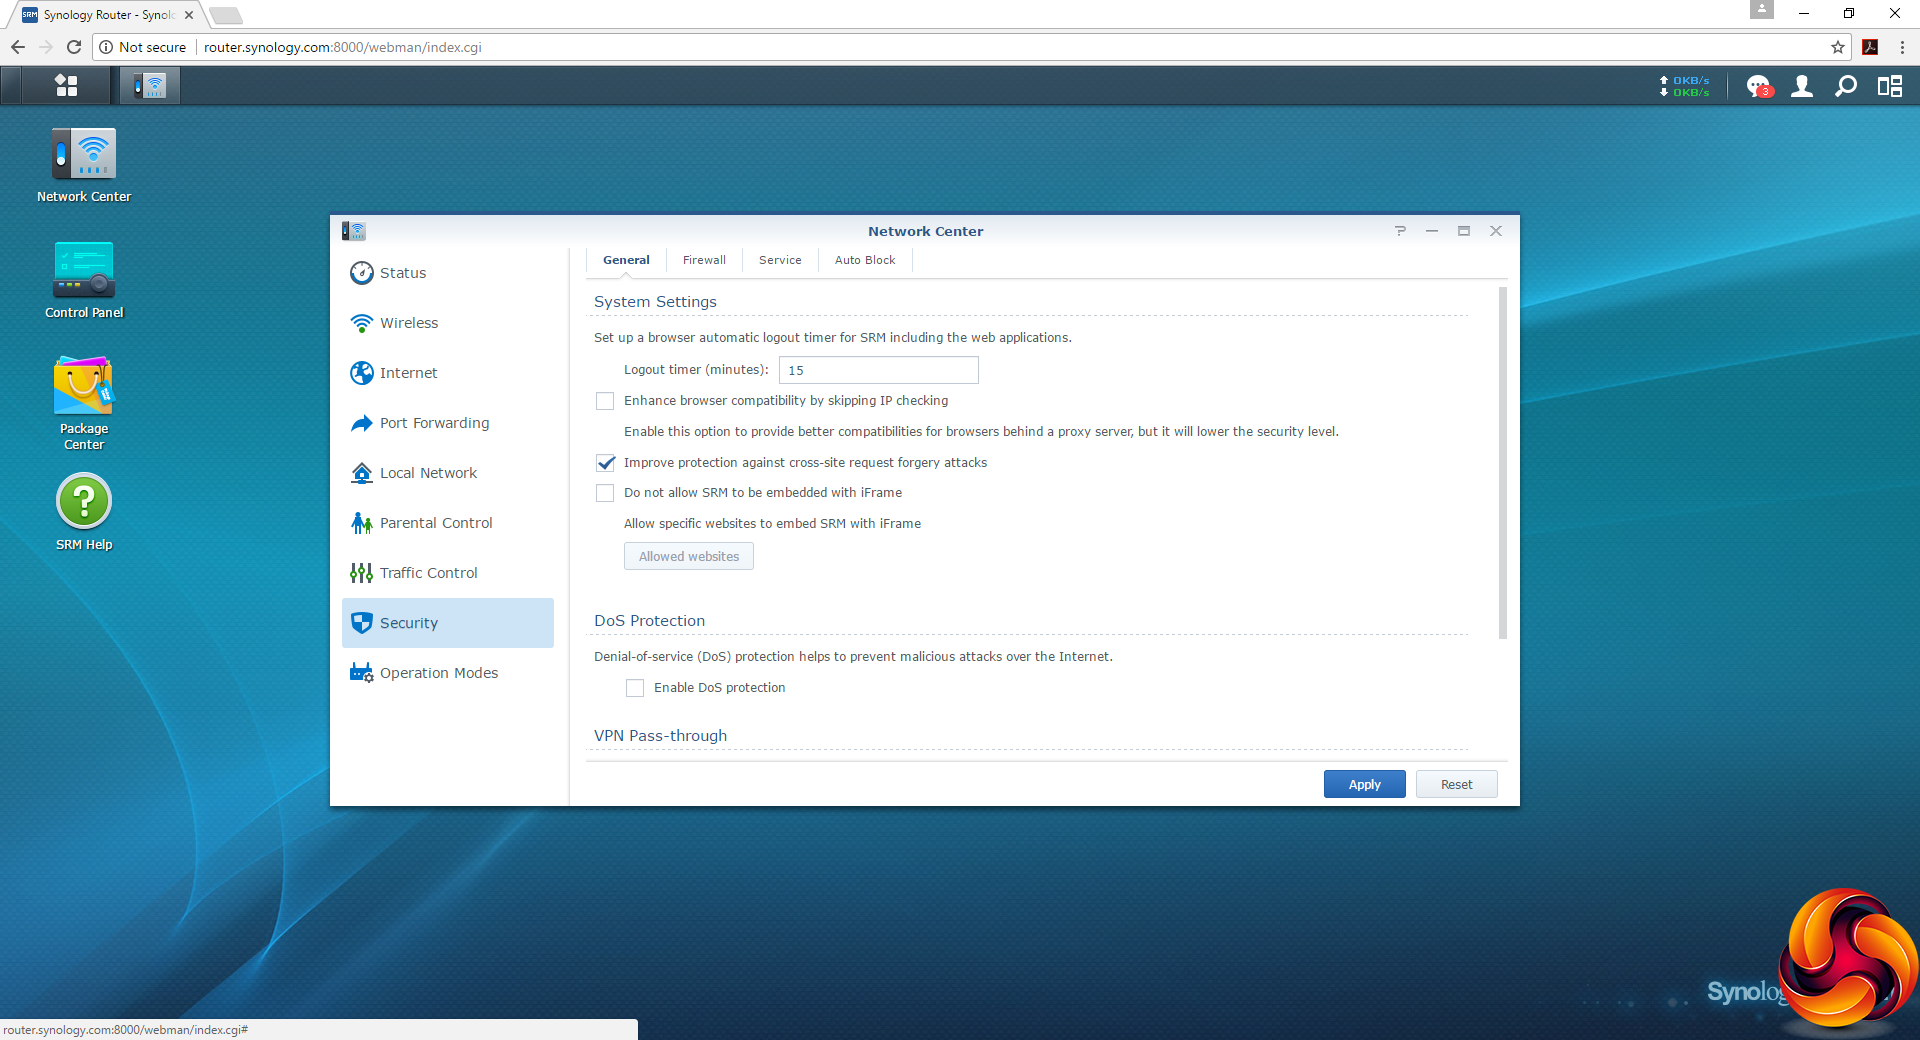Open the user Options person icon
The height and width of the screenshot is (1040, 1920).
pyautogui.click(x=1802, y=86)
